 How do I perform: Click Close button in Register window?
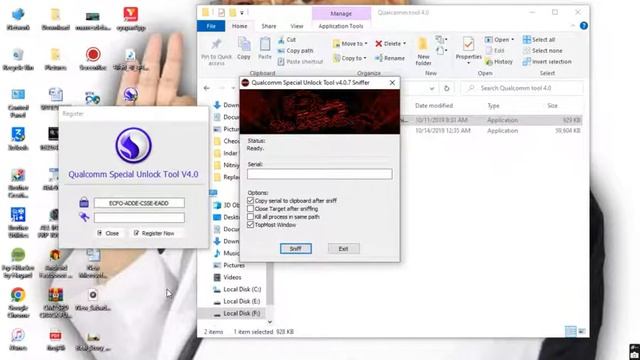click(108, 233)
